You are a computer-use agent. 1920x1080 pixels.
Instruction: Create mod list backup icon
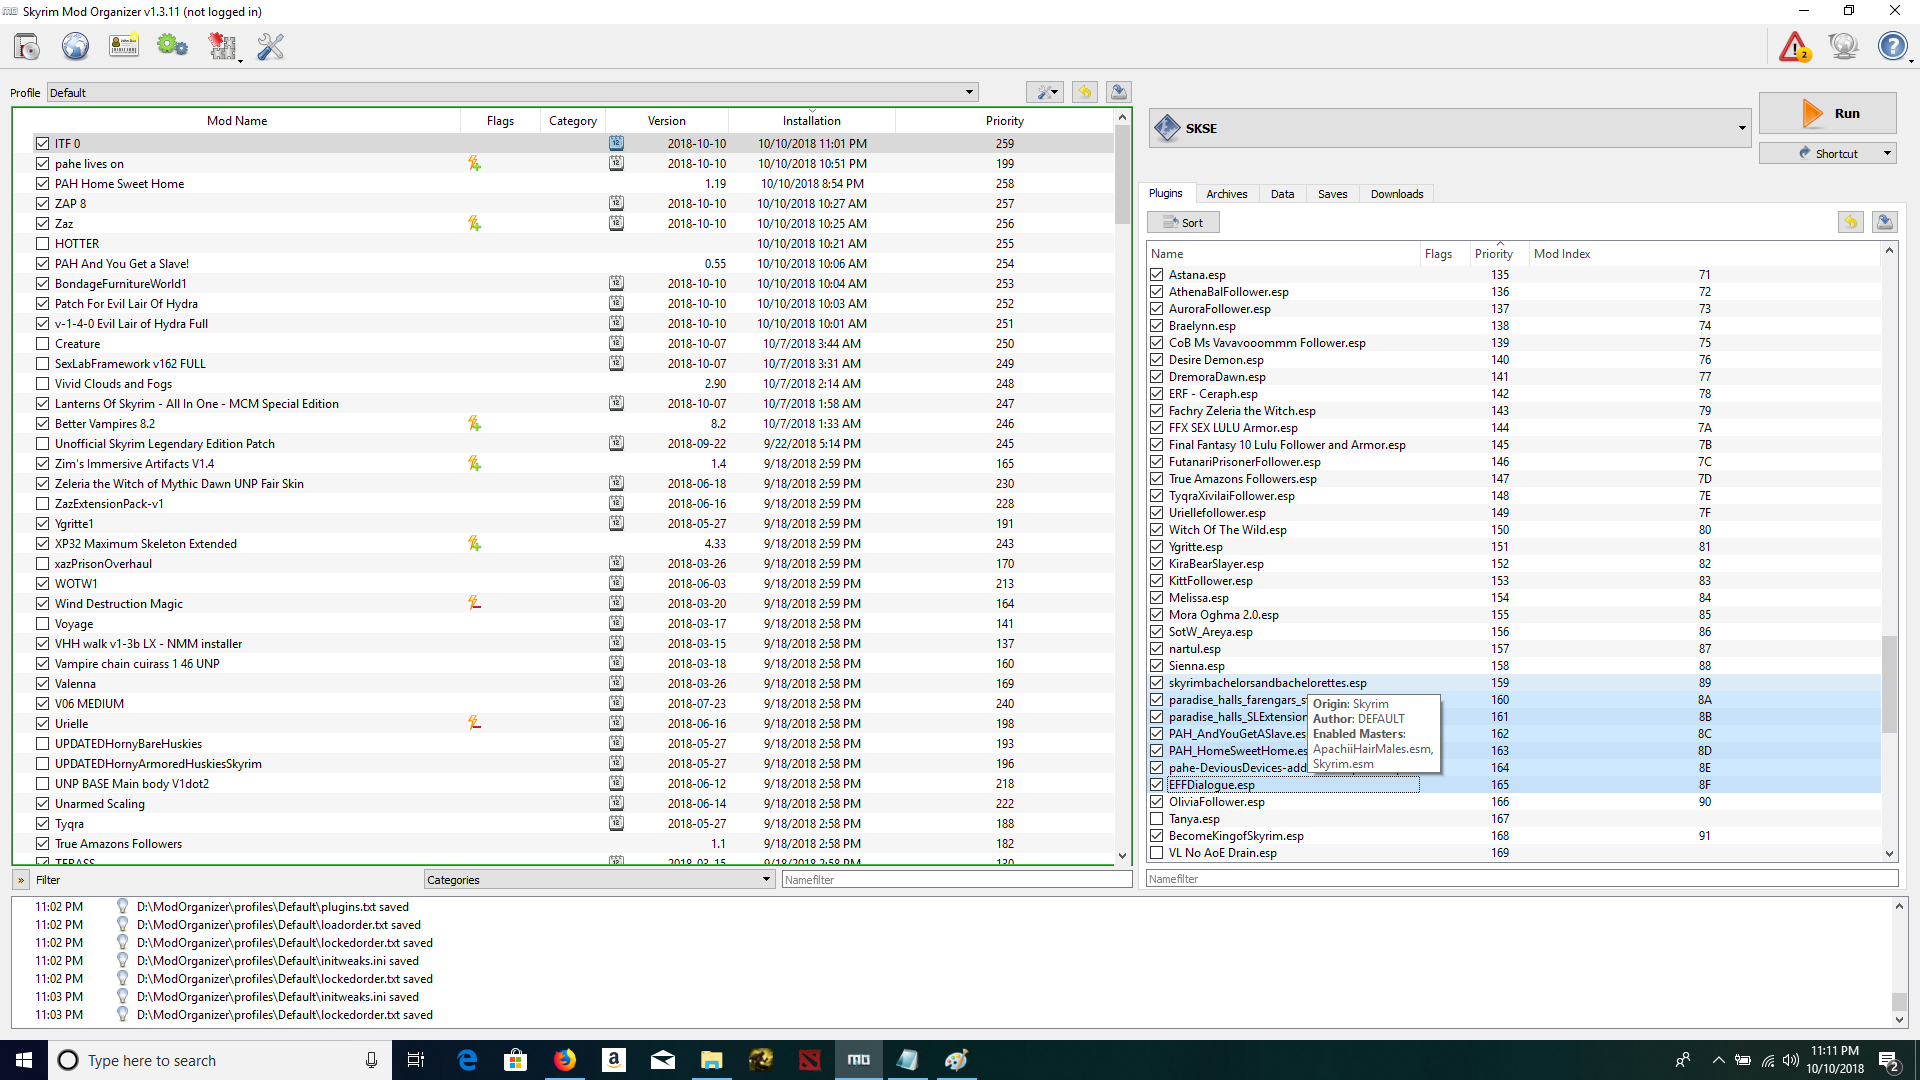pyautogui.click(x=1119, y=92)
